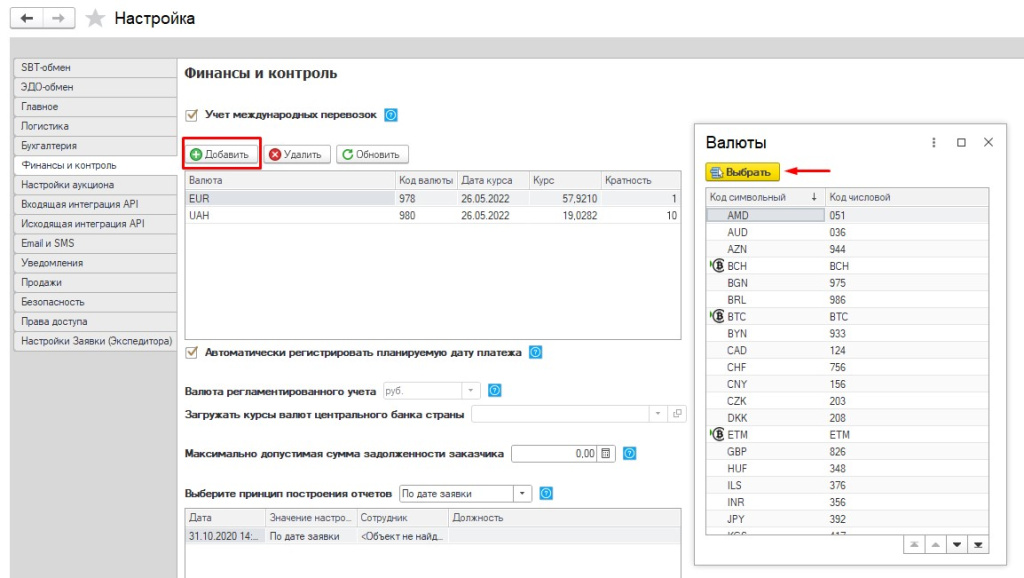Open help icon next to Автоматически регистрировать планируемую дату
The width and height of the screenshot is (1024, 578).
(x=536, y=352)
